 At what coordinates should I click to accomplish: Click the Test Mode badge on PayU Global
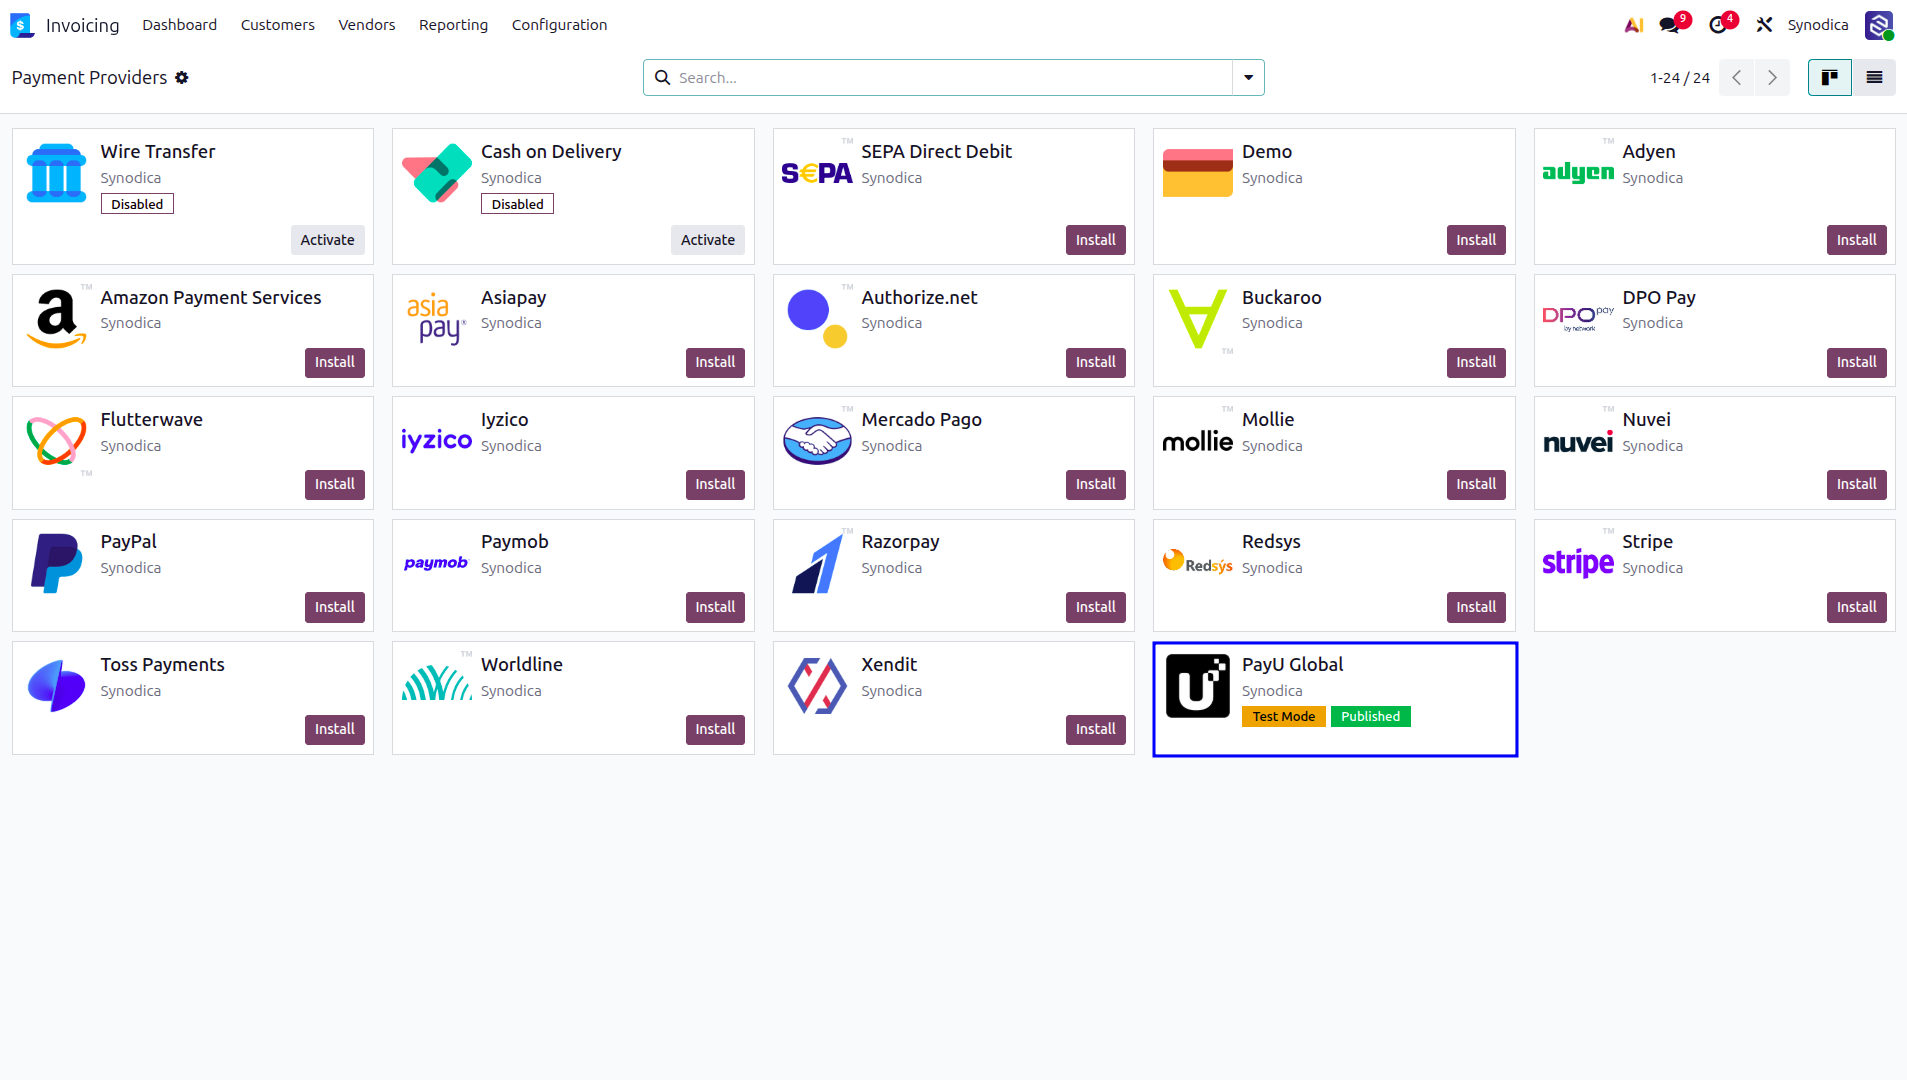coord(1283,716)
